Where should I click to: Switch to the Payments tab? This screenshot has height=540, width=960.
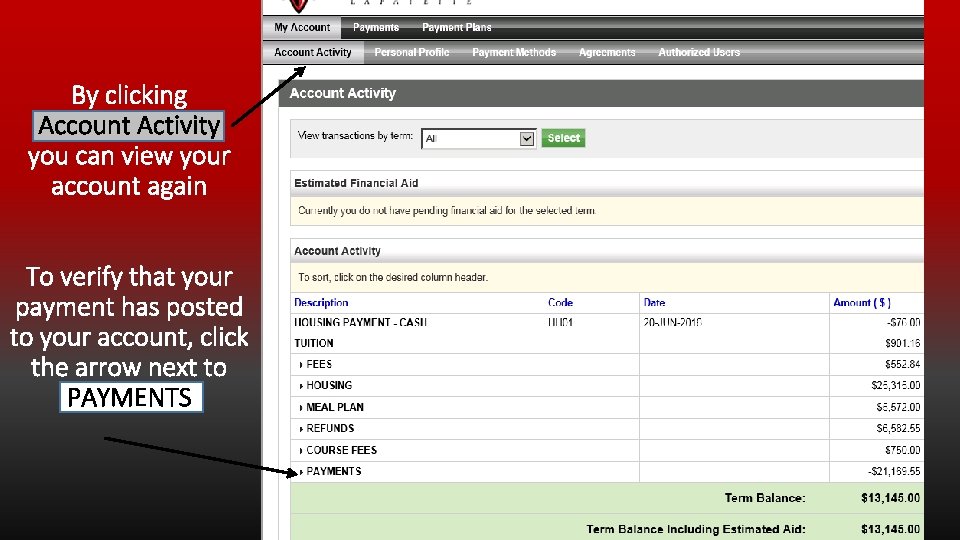(376, 28)
